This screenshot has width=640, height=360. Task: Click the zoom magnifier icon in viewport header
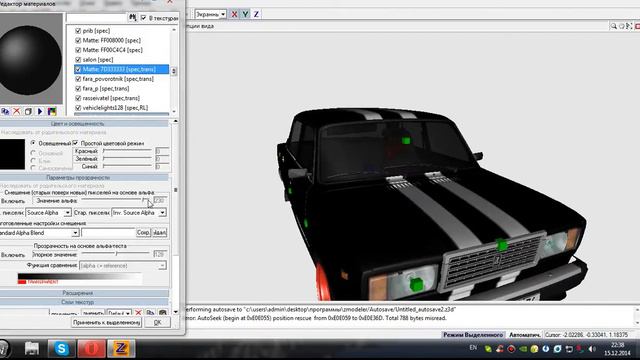[613, 26]
